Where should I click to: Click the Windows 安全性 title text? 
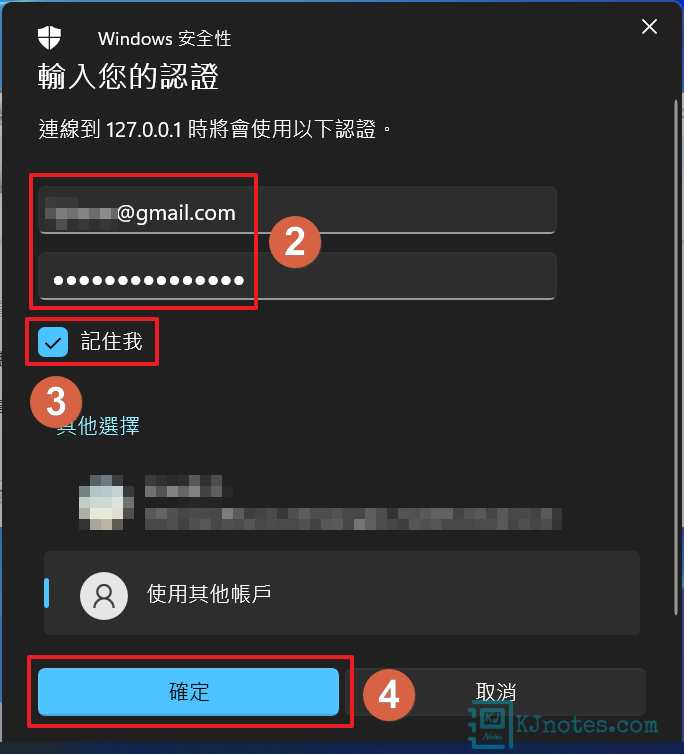click(x=165, y=39)
